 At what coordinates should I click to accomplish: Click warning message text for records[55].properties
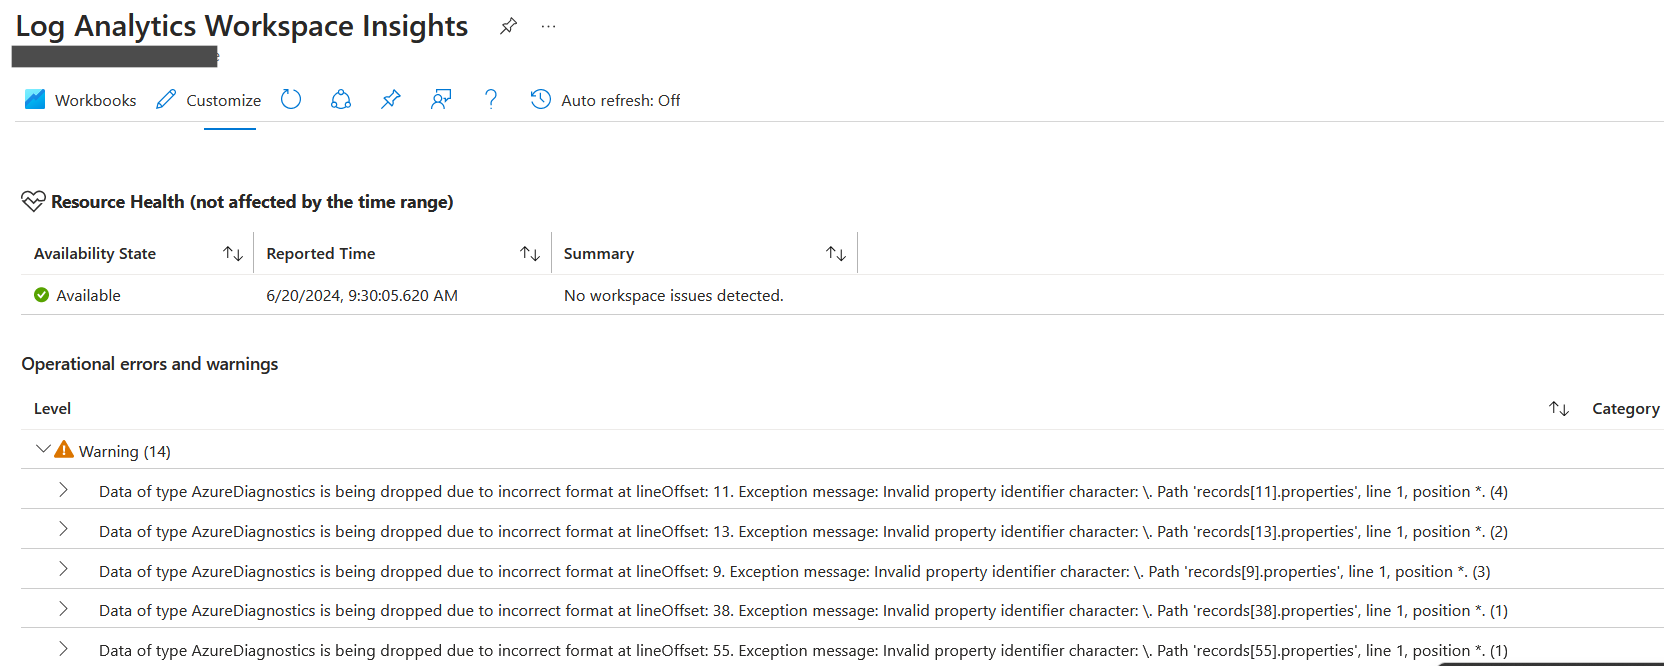tap(803, 651)
